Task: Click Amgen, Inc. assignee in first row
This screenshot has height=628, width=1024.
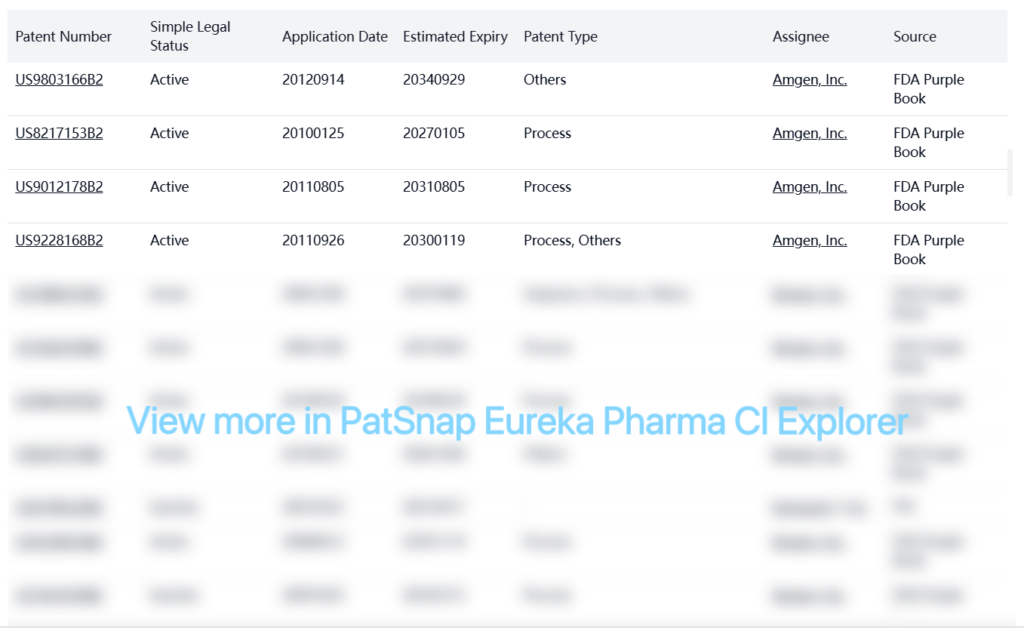Action: (x=809, y=80)
